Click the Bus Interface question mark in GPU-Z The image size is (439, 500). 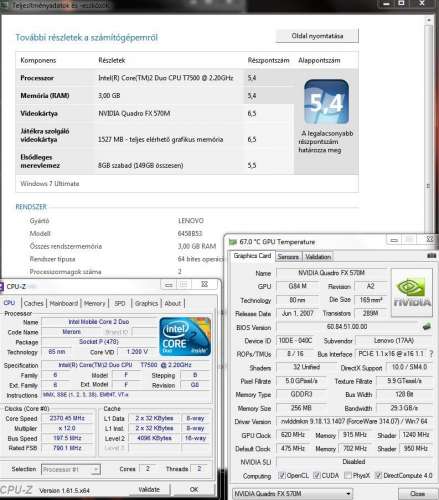431,354
